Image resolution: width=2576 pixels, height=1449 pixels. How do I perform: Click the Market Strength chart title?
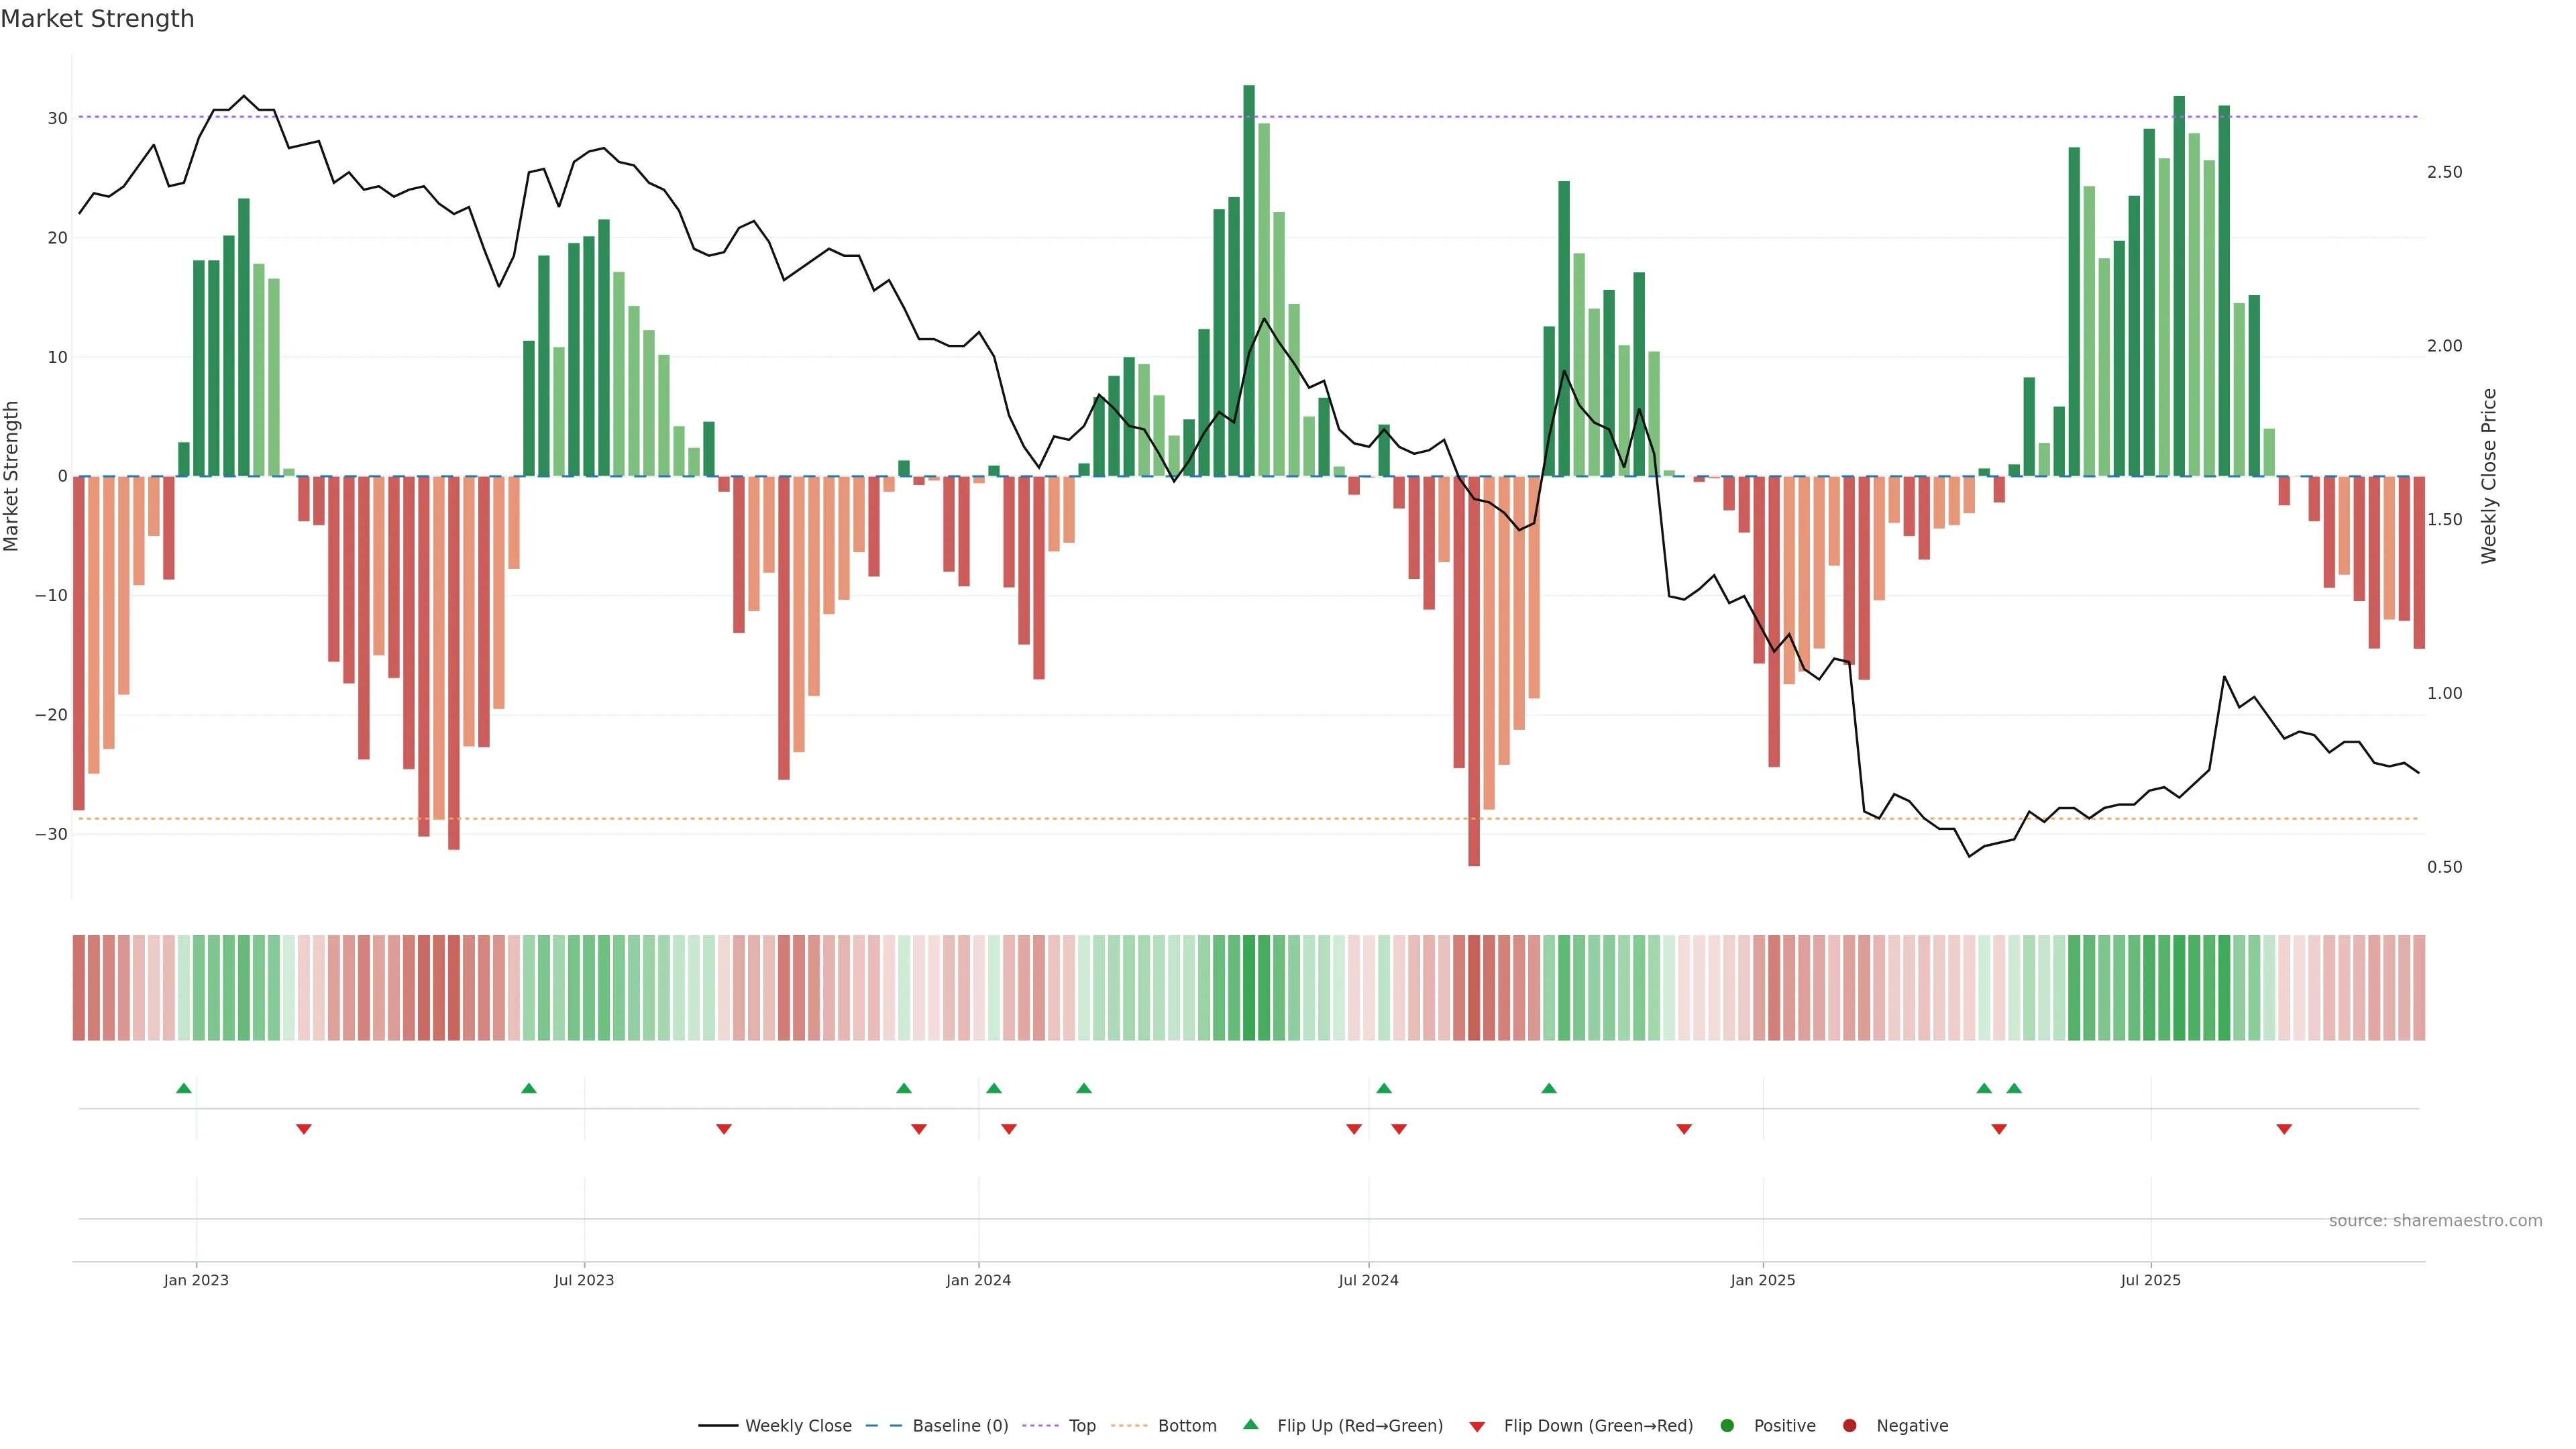[x=97, y=19]
